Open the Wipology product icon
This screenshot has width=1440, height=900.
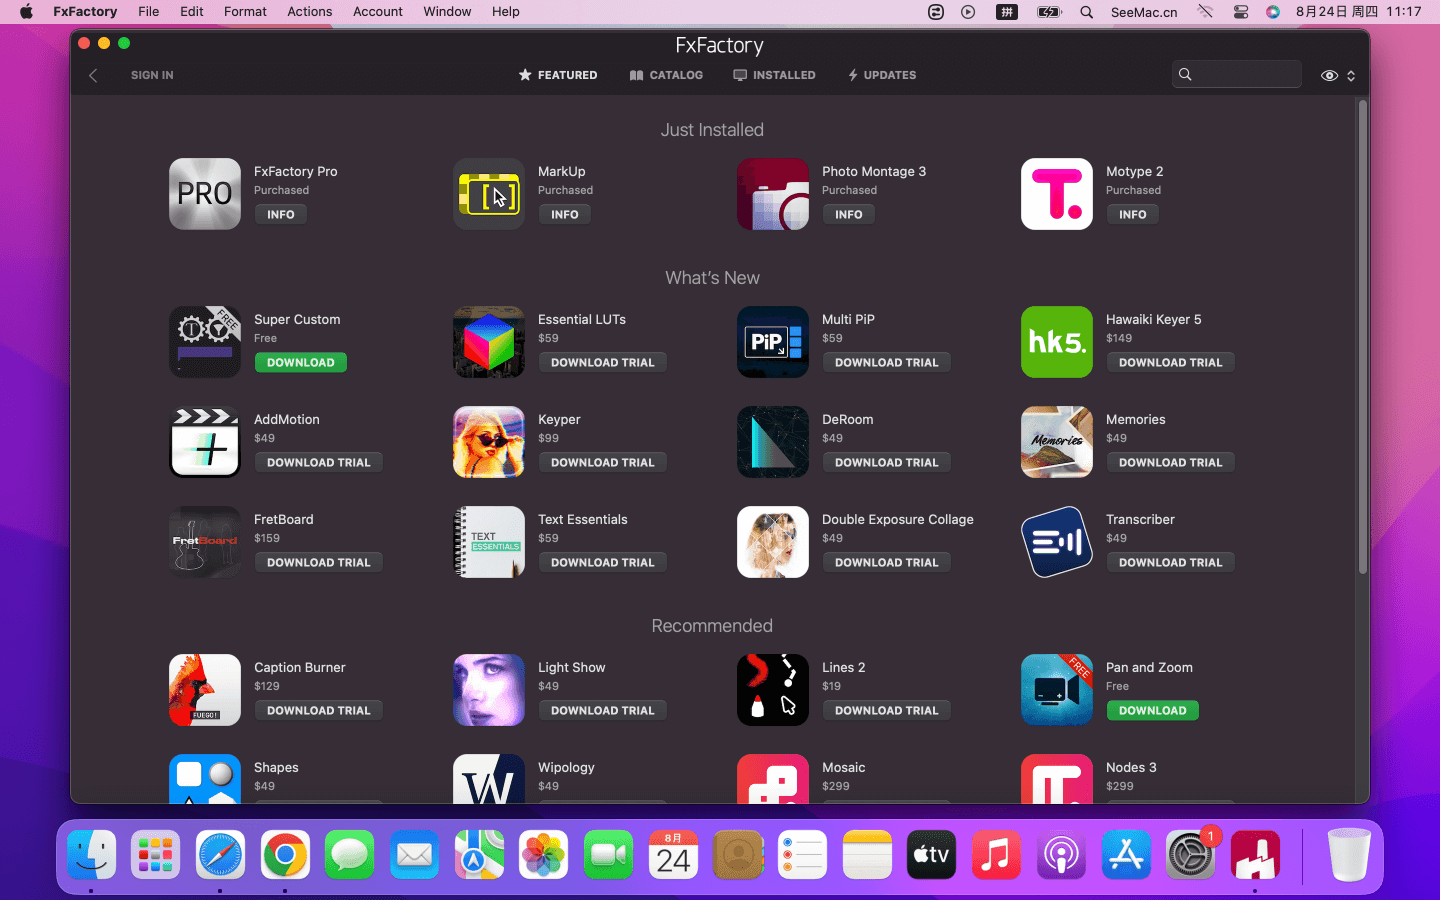pyautogui.click(x=489, y=778)
